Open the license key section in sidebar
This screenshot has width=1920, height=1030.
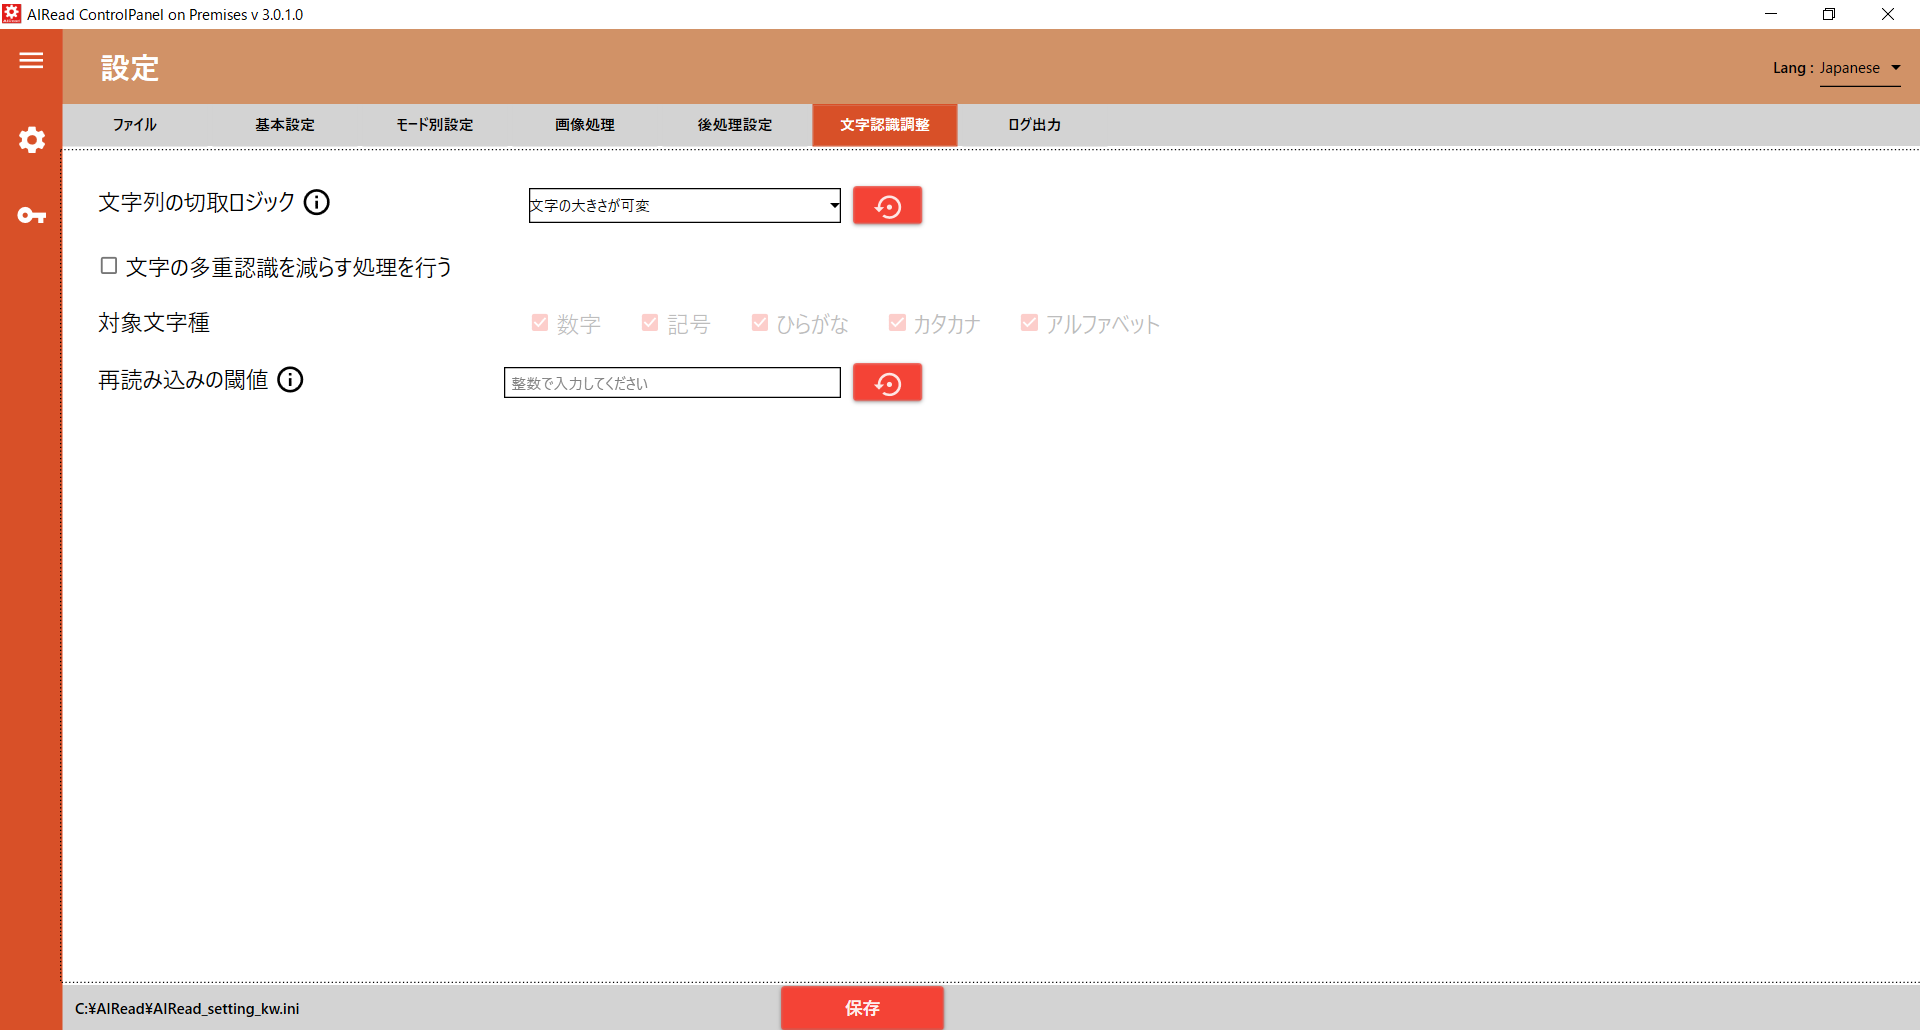(x=31, y=215)
